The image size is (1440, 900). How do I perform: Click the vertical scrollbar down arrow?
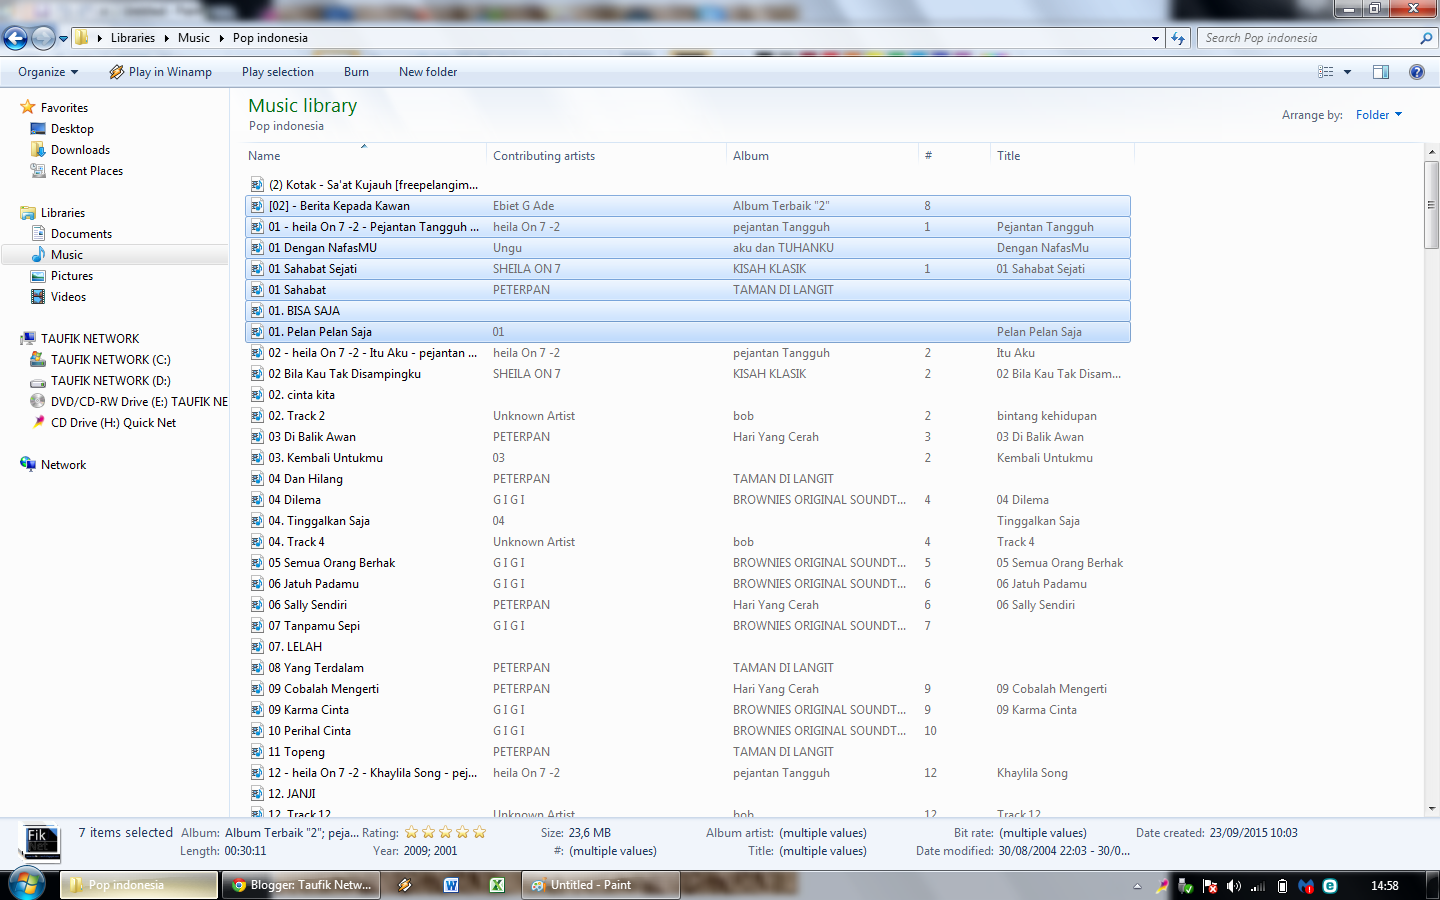[1432, 808]
